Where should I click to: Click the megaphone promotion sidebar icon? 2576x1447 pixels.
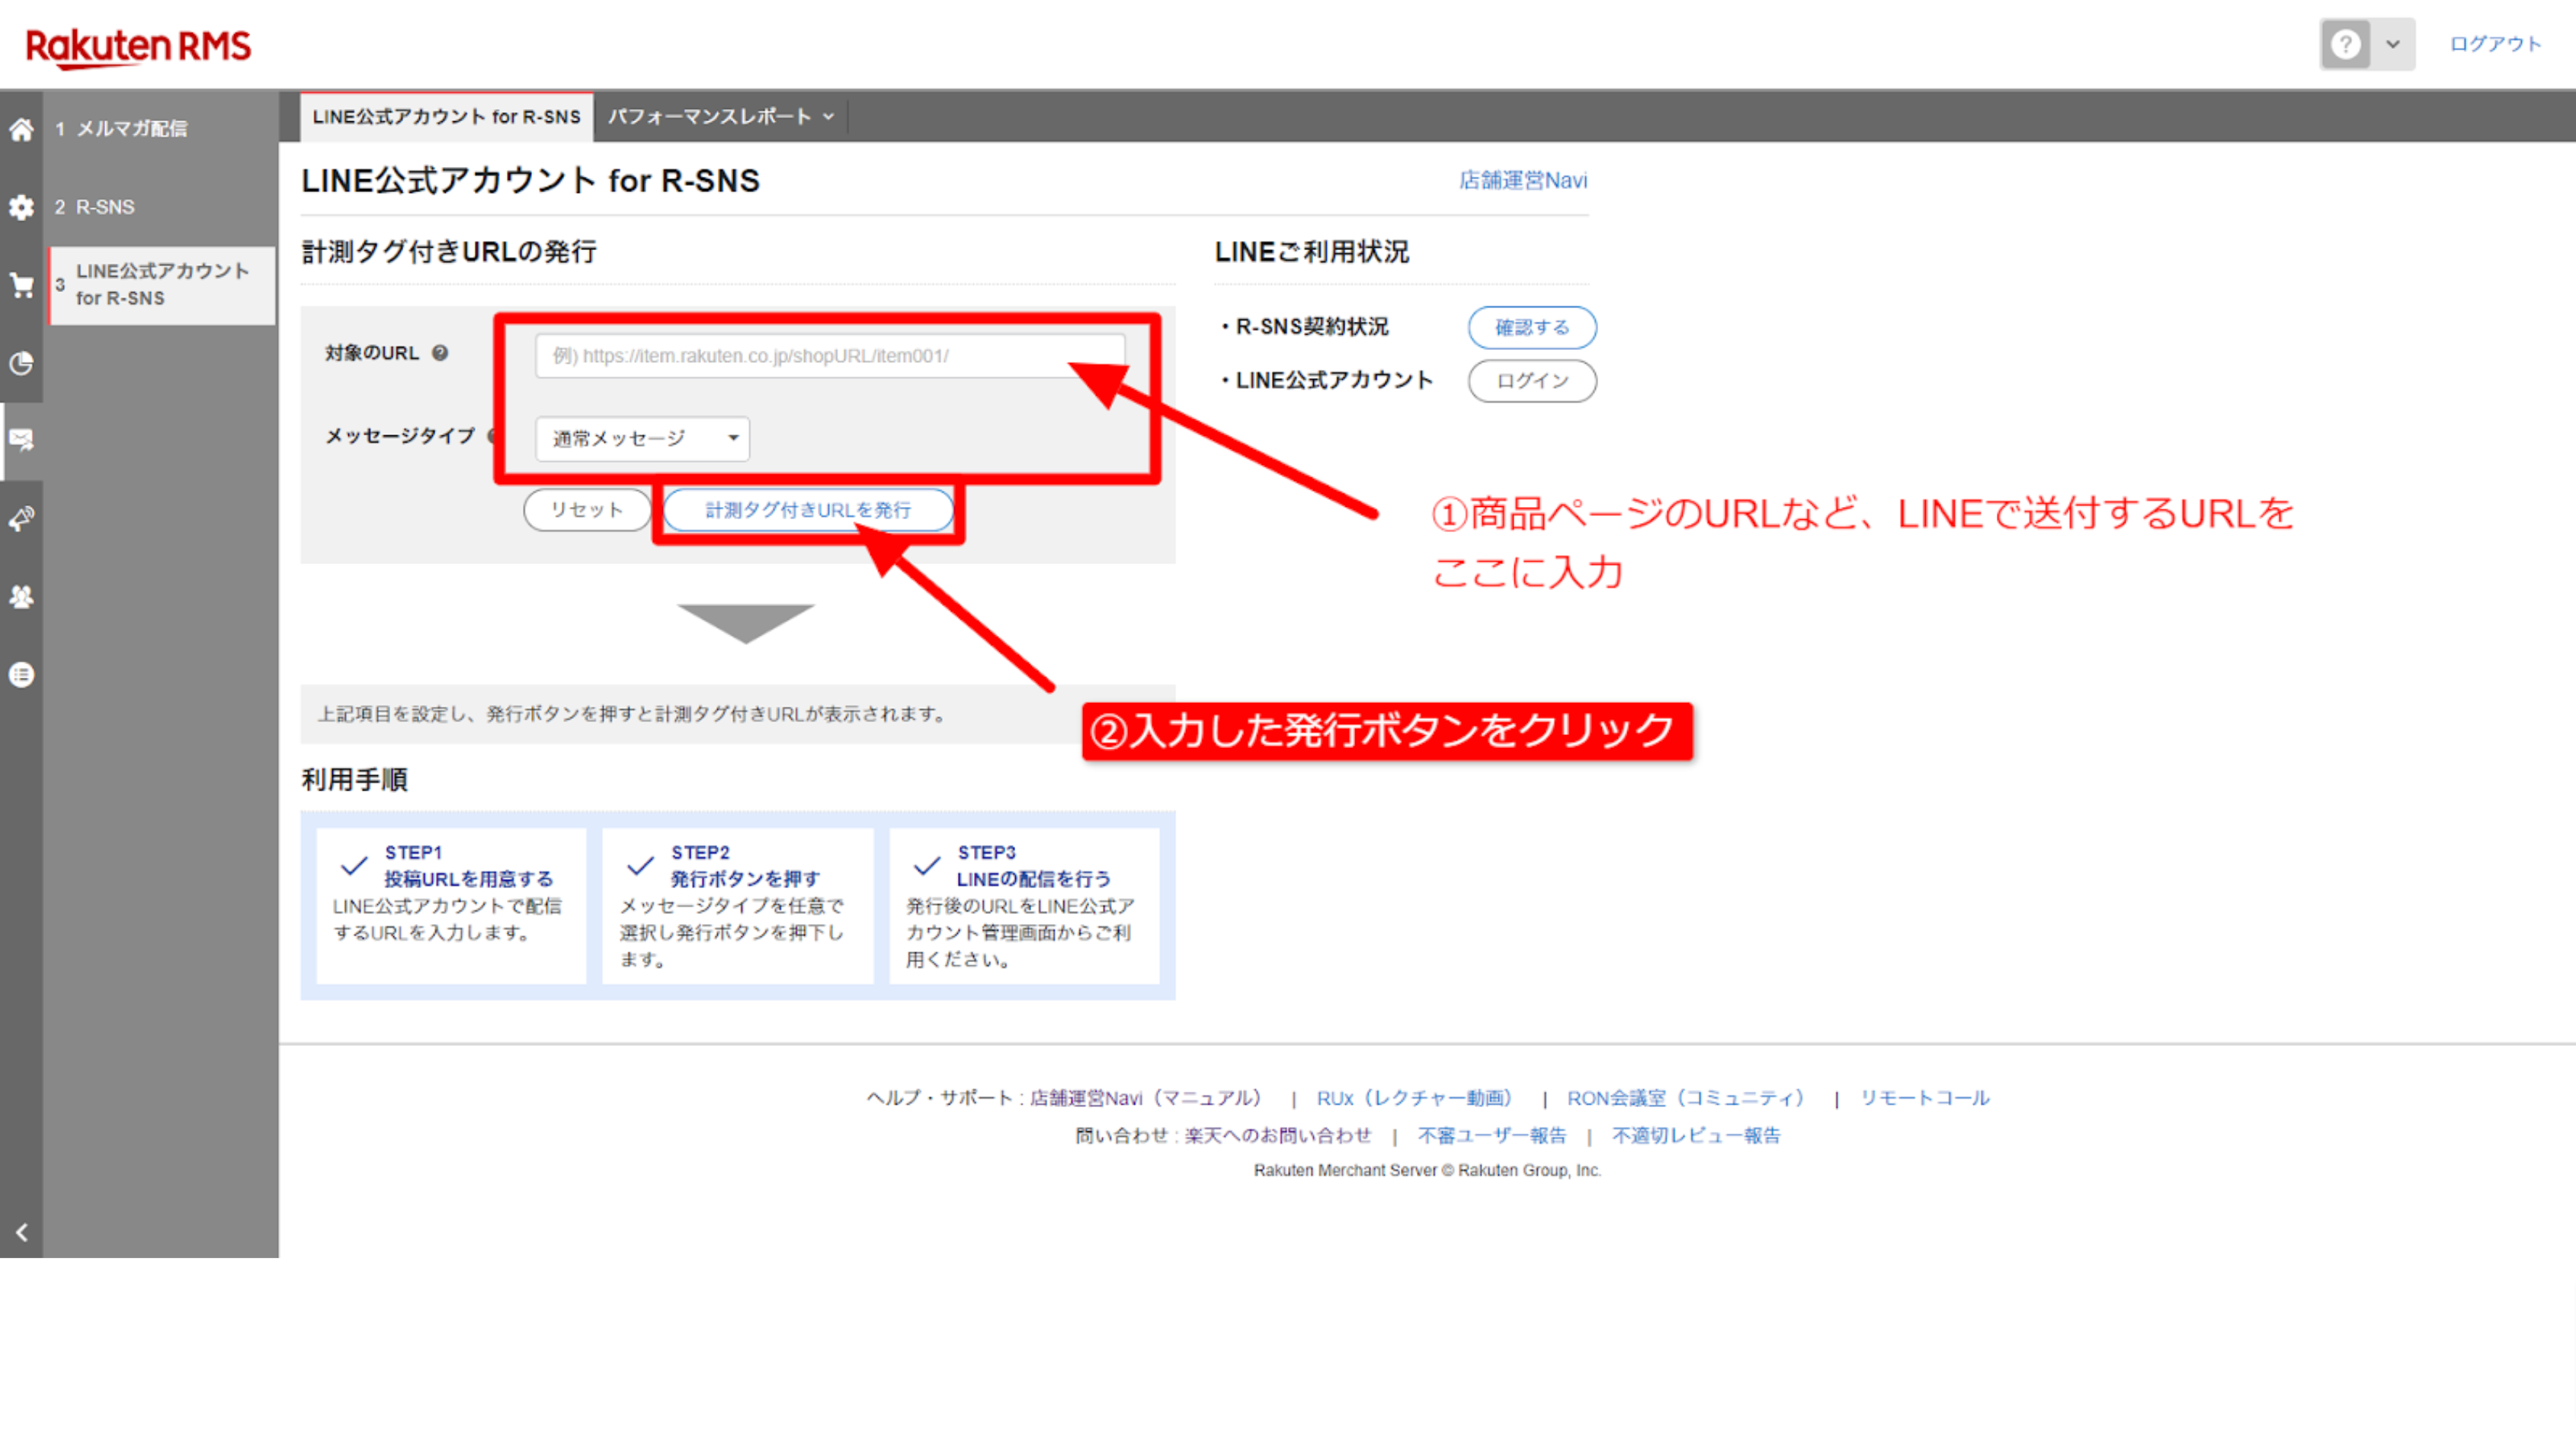[x=21, y=518]
